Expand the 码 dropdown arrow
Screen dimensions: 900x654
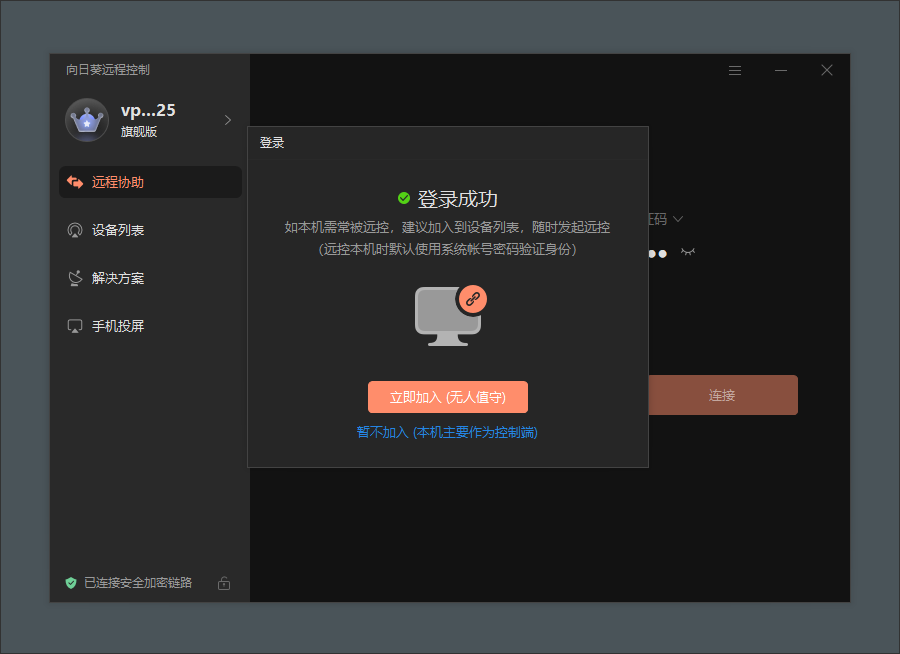[x=678, y=219]
